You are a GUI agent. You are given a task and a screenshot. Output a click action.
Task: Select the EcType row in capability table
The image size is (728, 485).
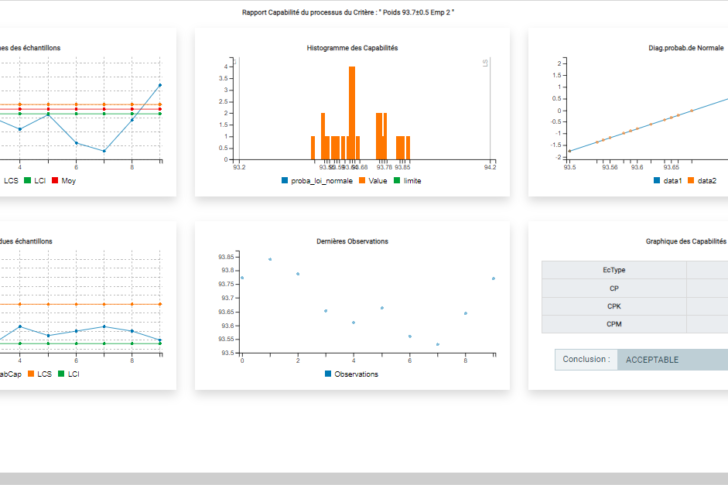click(x=635, y=270)
